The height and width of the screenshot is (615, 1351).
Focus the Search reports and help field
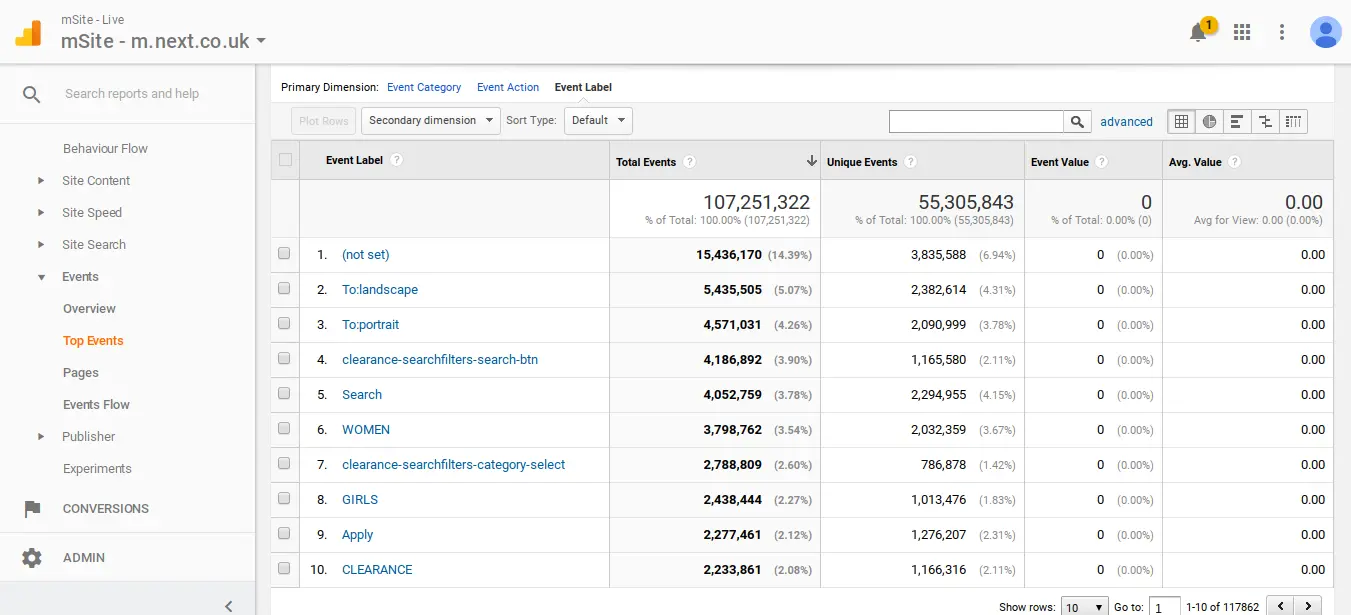(132, 94)
